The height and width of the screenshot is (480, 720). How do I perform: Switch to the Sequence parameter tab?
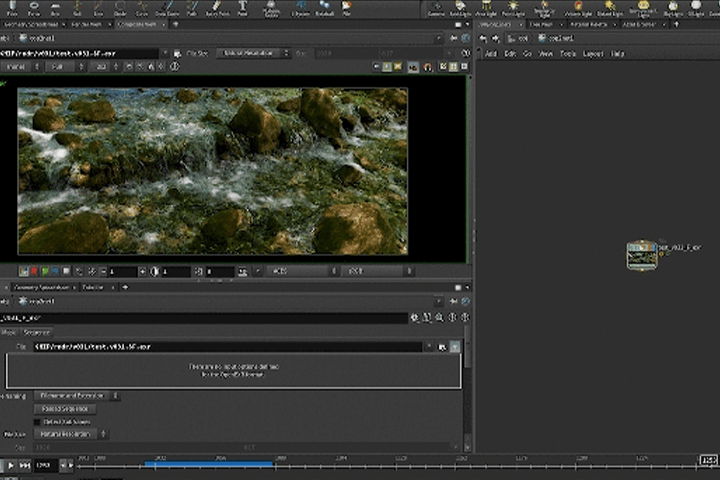pyautogui.click(x=37, y=332)
